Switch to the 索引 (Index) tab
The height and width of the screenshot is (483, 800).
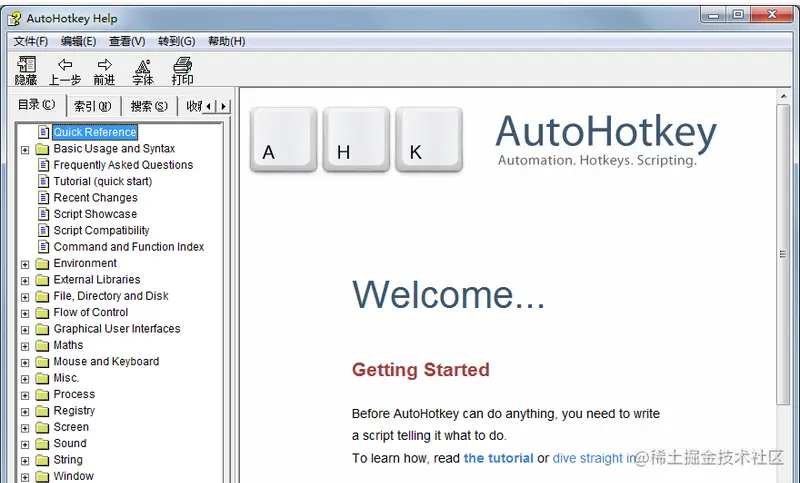pyautogui.click(x=93, y=106)
